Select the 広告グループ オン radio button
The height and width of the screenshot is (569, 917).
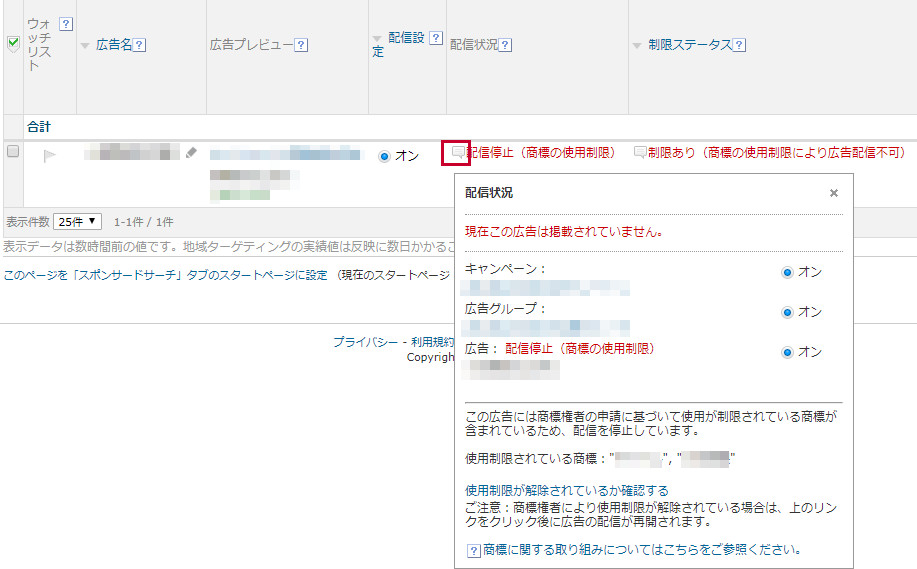click(787, 312)
